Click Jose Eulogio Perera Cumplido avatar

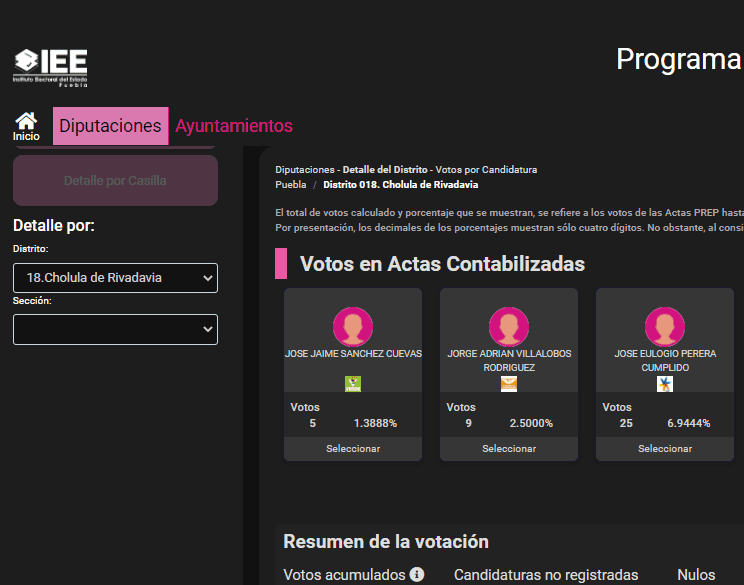665,326
